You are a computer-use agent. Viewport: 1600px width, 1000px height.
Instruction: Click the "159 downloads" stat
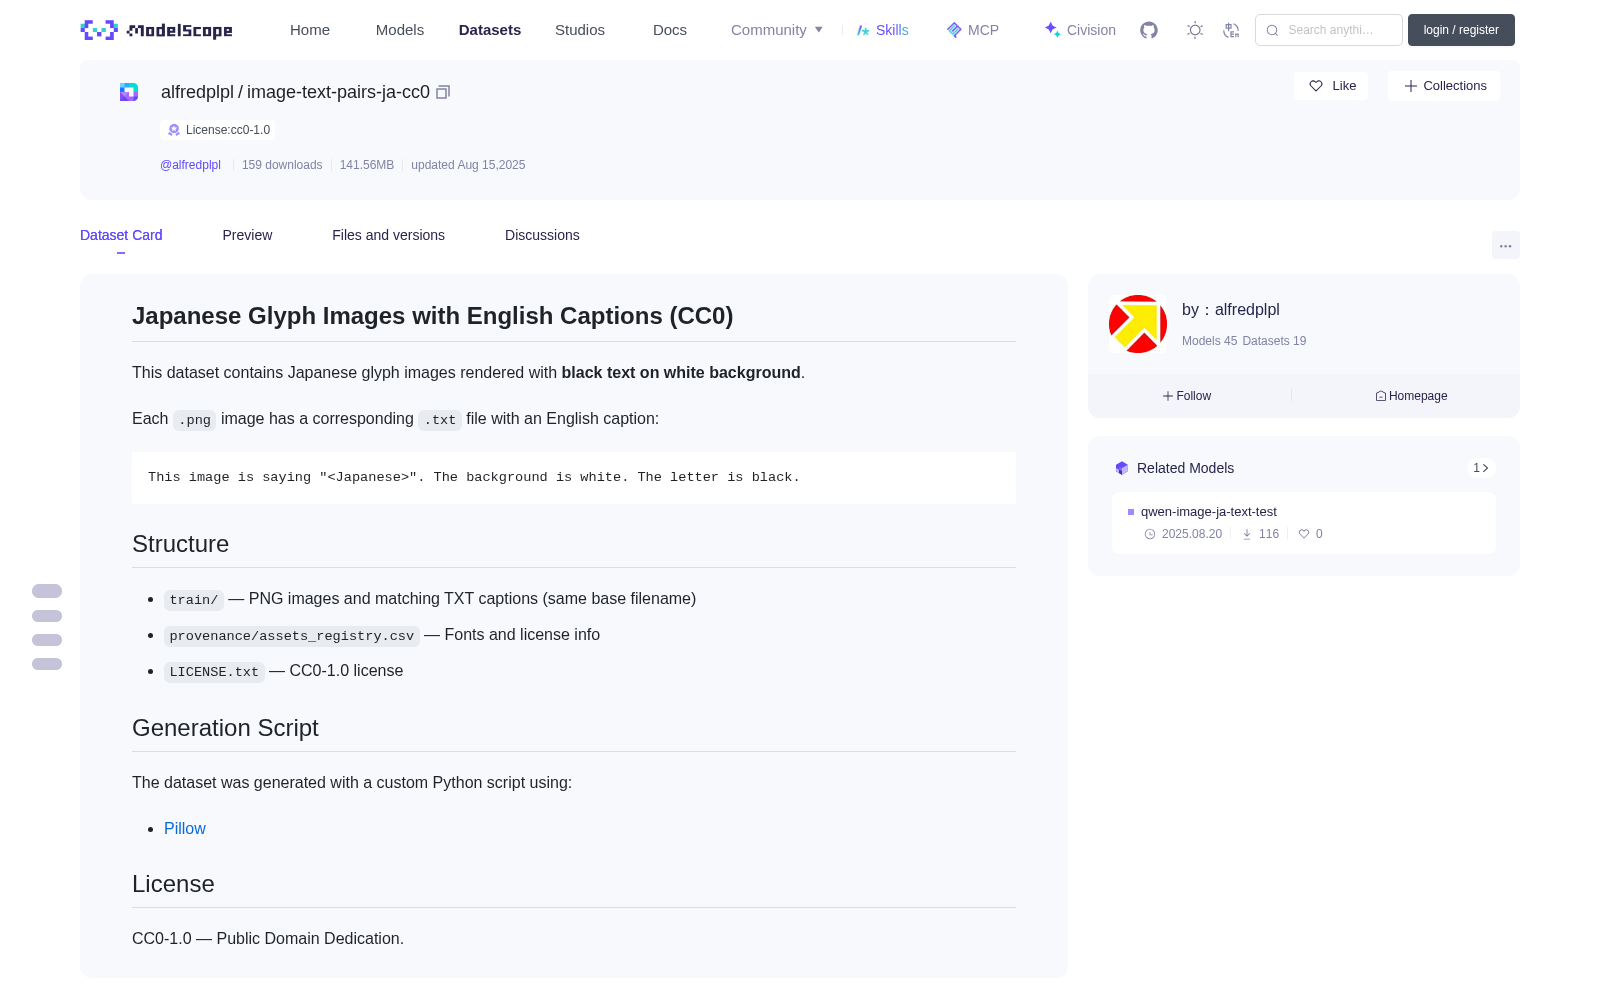pyautogui.click(x=282, y=165)
